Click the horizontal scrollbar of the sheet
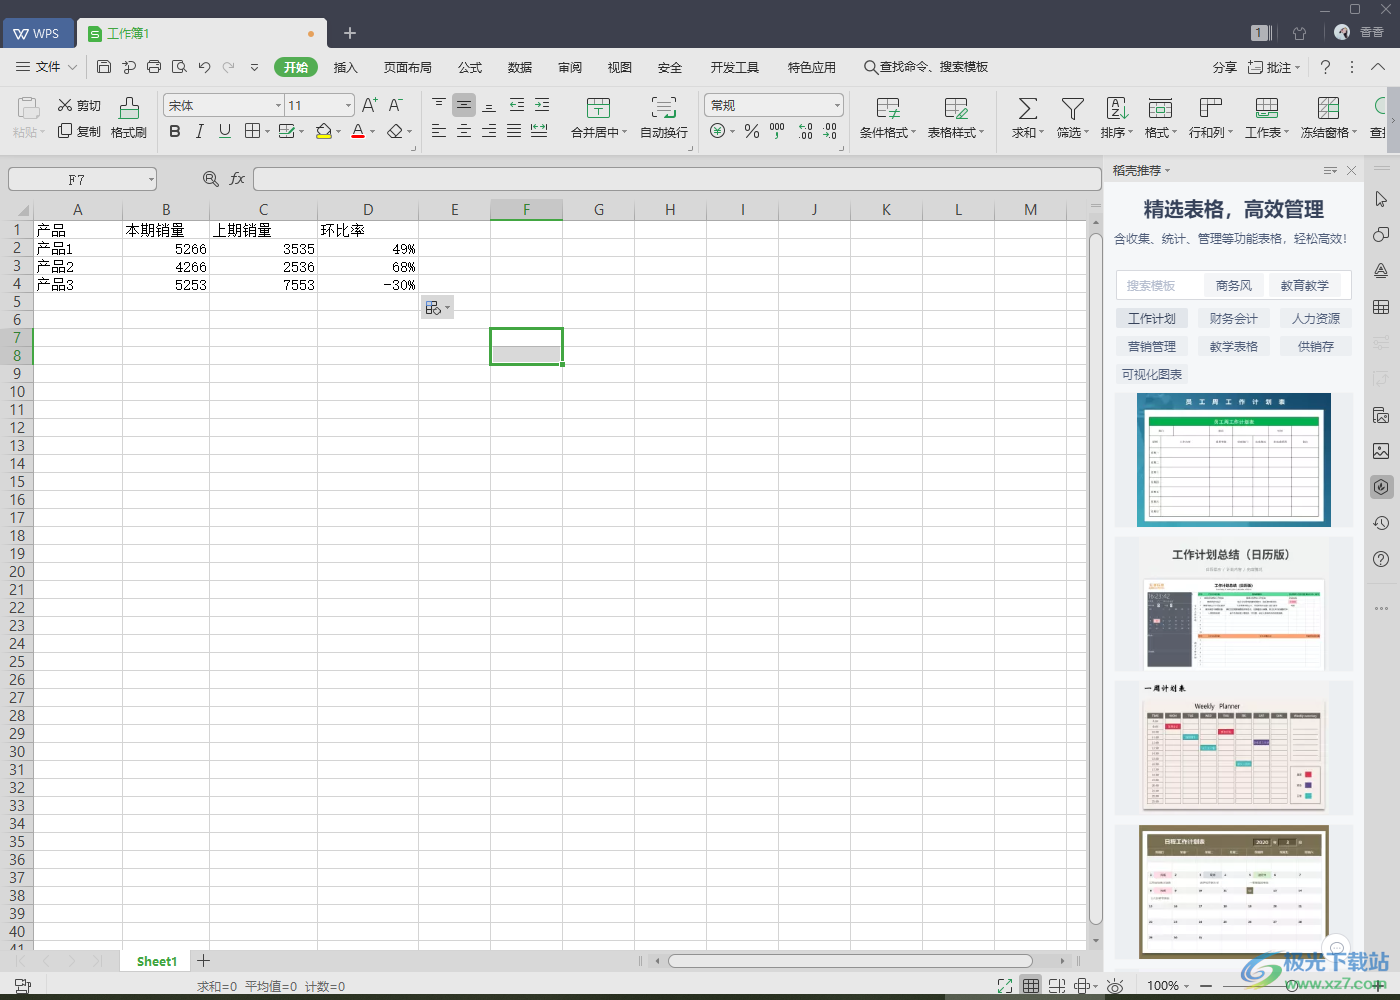The width and height of the screenshot is (1400, 1000). click(x=850, y=961)
